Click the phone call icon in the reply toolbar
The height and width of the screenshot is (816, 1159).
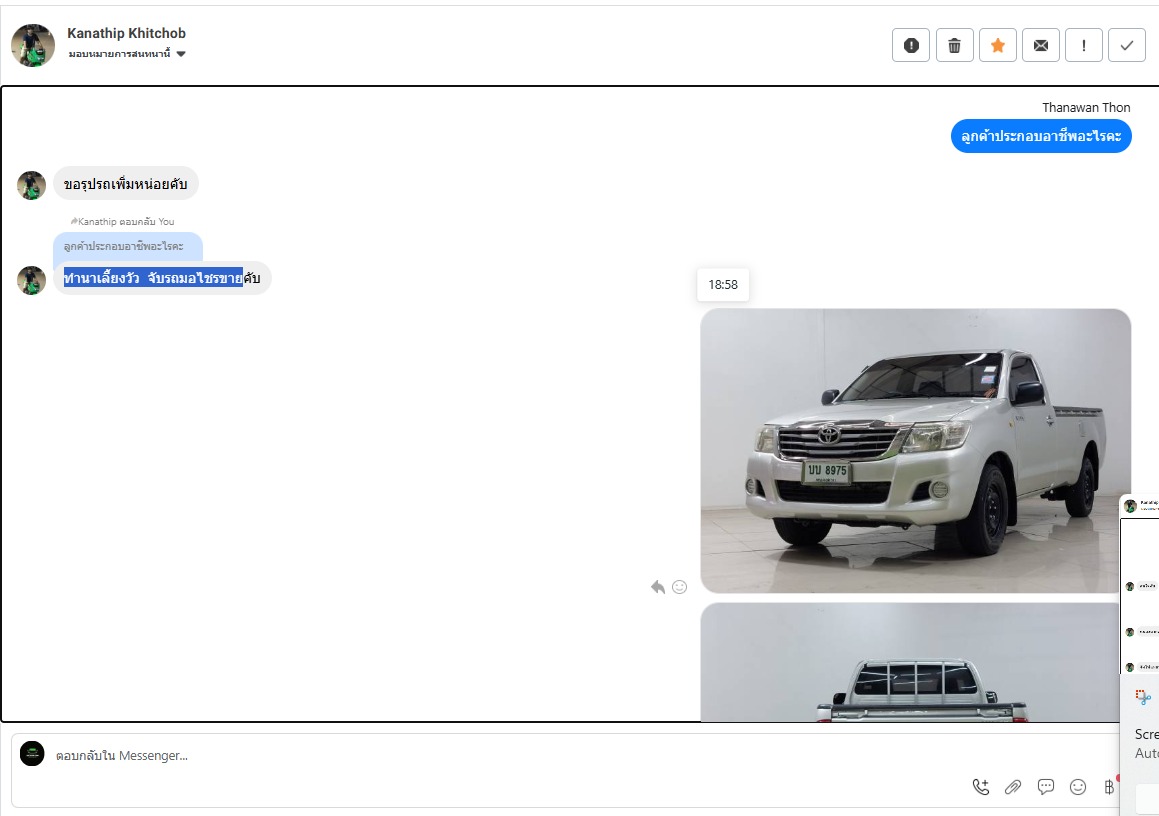tap(981, 787)
